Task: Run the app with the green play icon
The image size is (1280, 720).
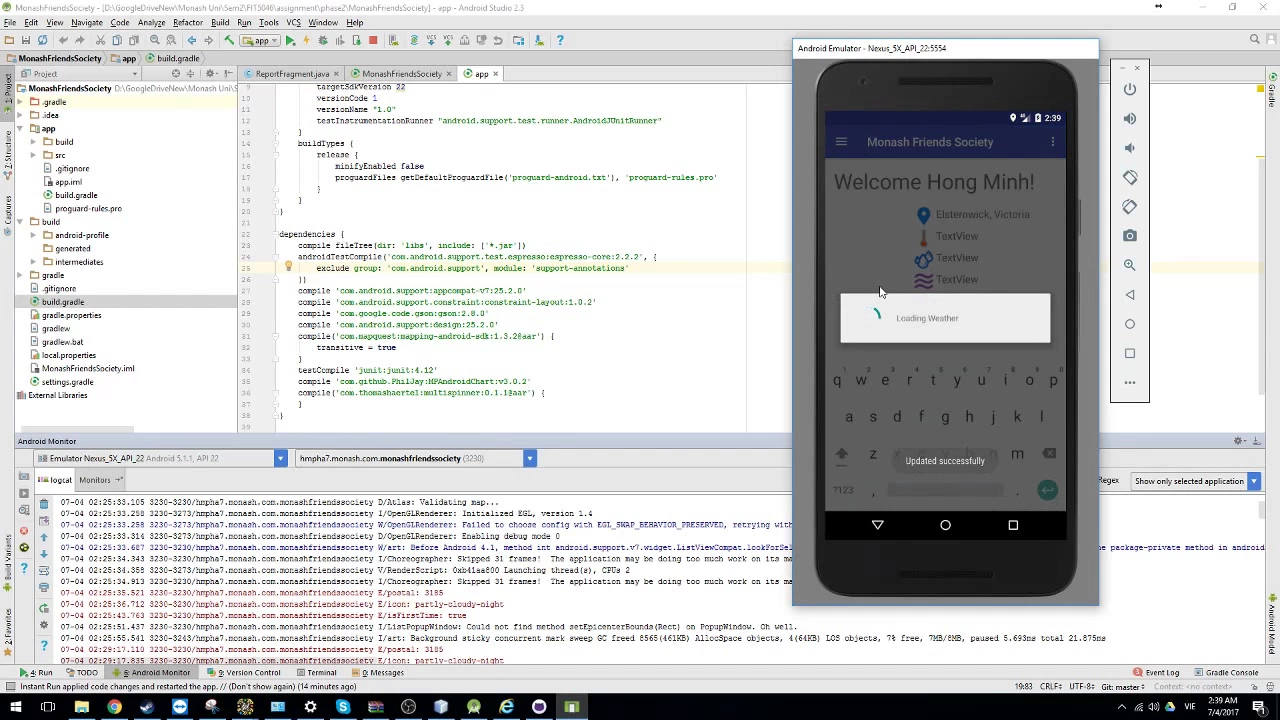Action: [x=290, y=40]
